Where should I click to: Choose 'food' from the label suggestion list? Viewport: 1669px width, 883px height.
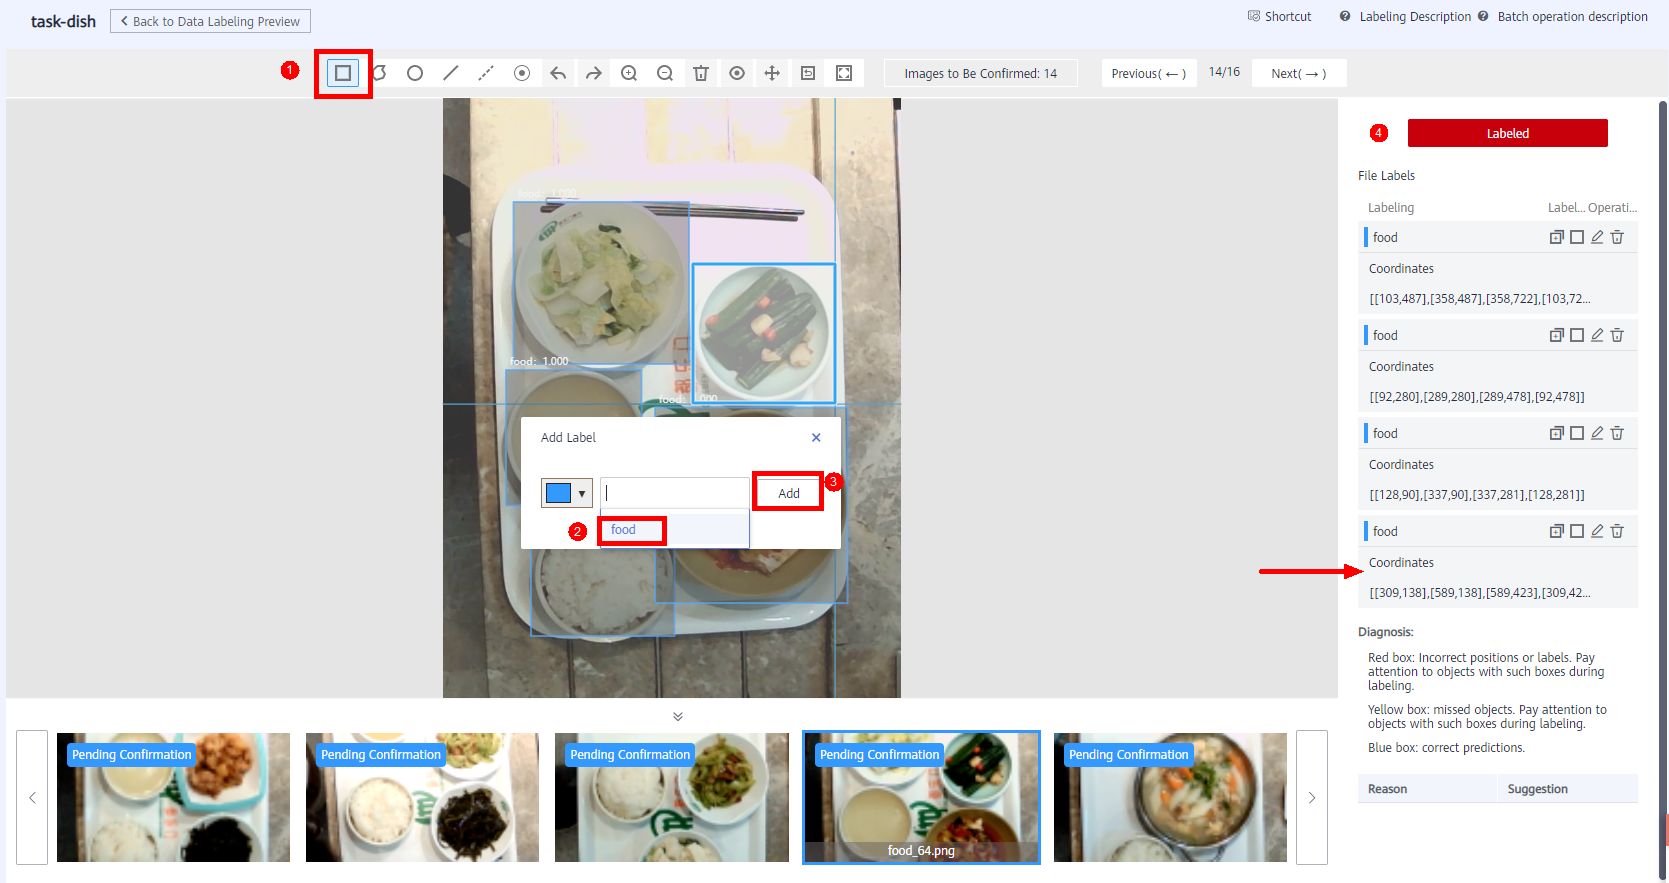(623, 530)
